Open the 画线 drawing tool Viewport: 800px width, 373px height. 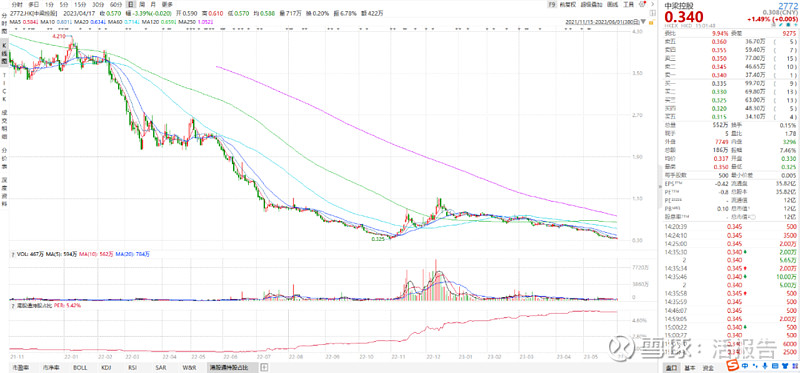613,4
